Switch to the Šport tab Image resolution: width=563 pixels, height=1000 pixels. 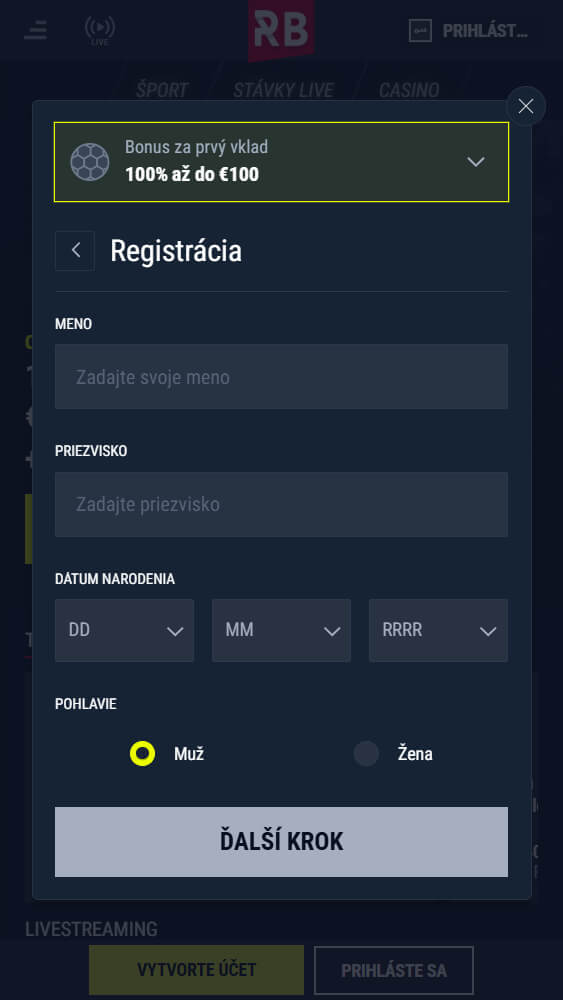tap(162, 90)
